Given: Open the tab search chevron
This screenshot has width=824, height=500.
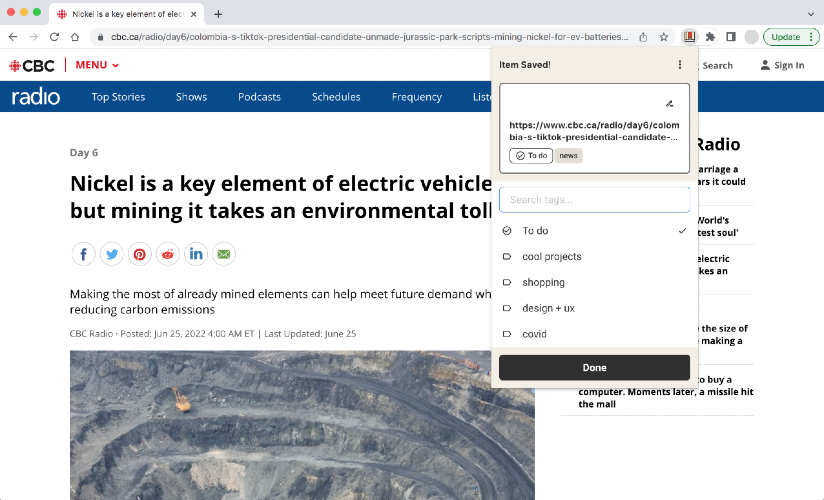Looking at the screenshot, I should click(x=810, y=14).
